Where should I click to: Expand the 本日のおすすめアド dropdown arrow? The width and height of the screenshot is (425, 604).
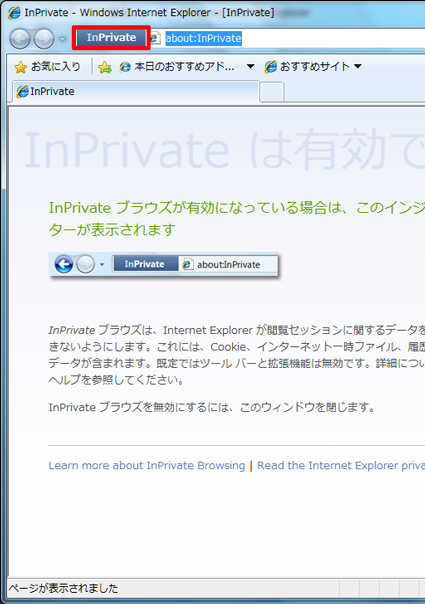[250, 66]
